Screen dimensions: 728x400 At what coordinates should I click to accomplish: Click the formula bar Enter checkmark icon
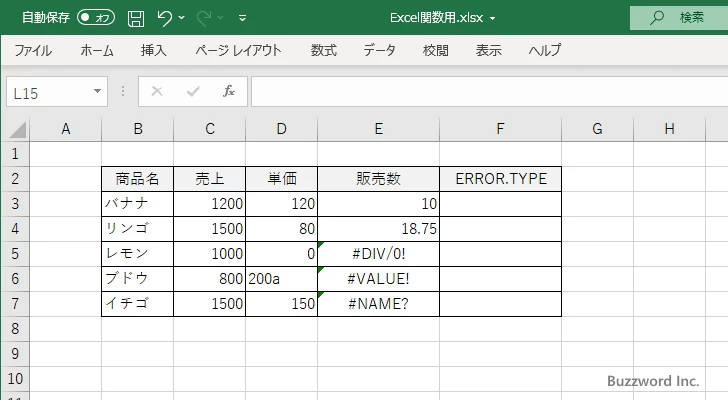click(x=193, y=92)
